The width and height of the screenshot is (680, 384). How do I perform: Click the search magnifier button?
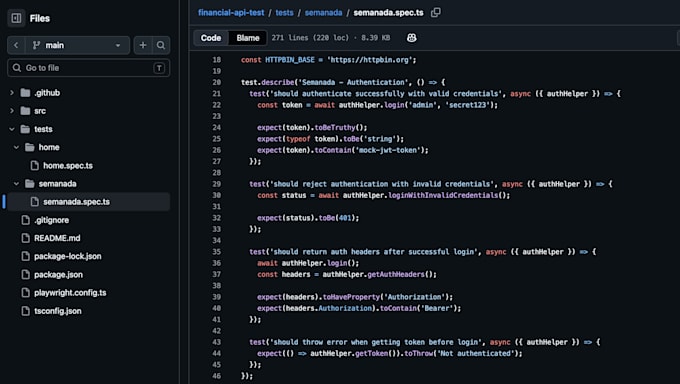click(x=161, y=45)
